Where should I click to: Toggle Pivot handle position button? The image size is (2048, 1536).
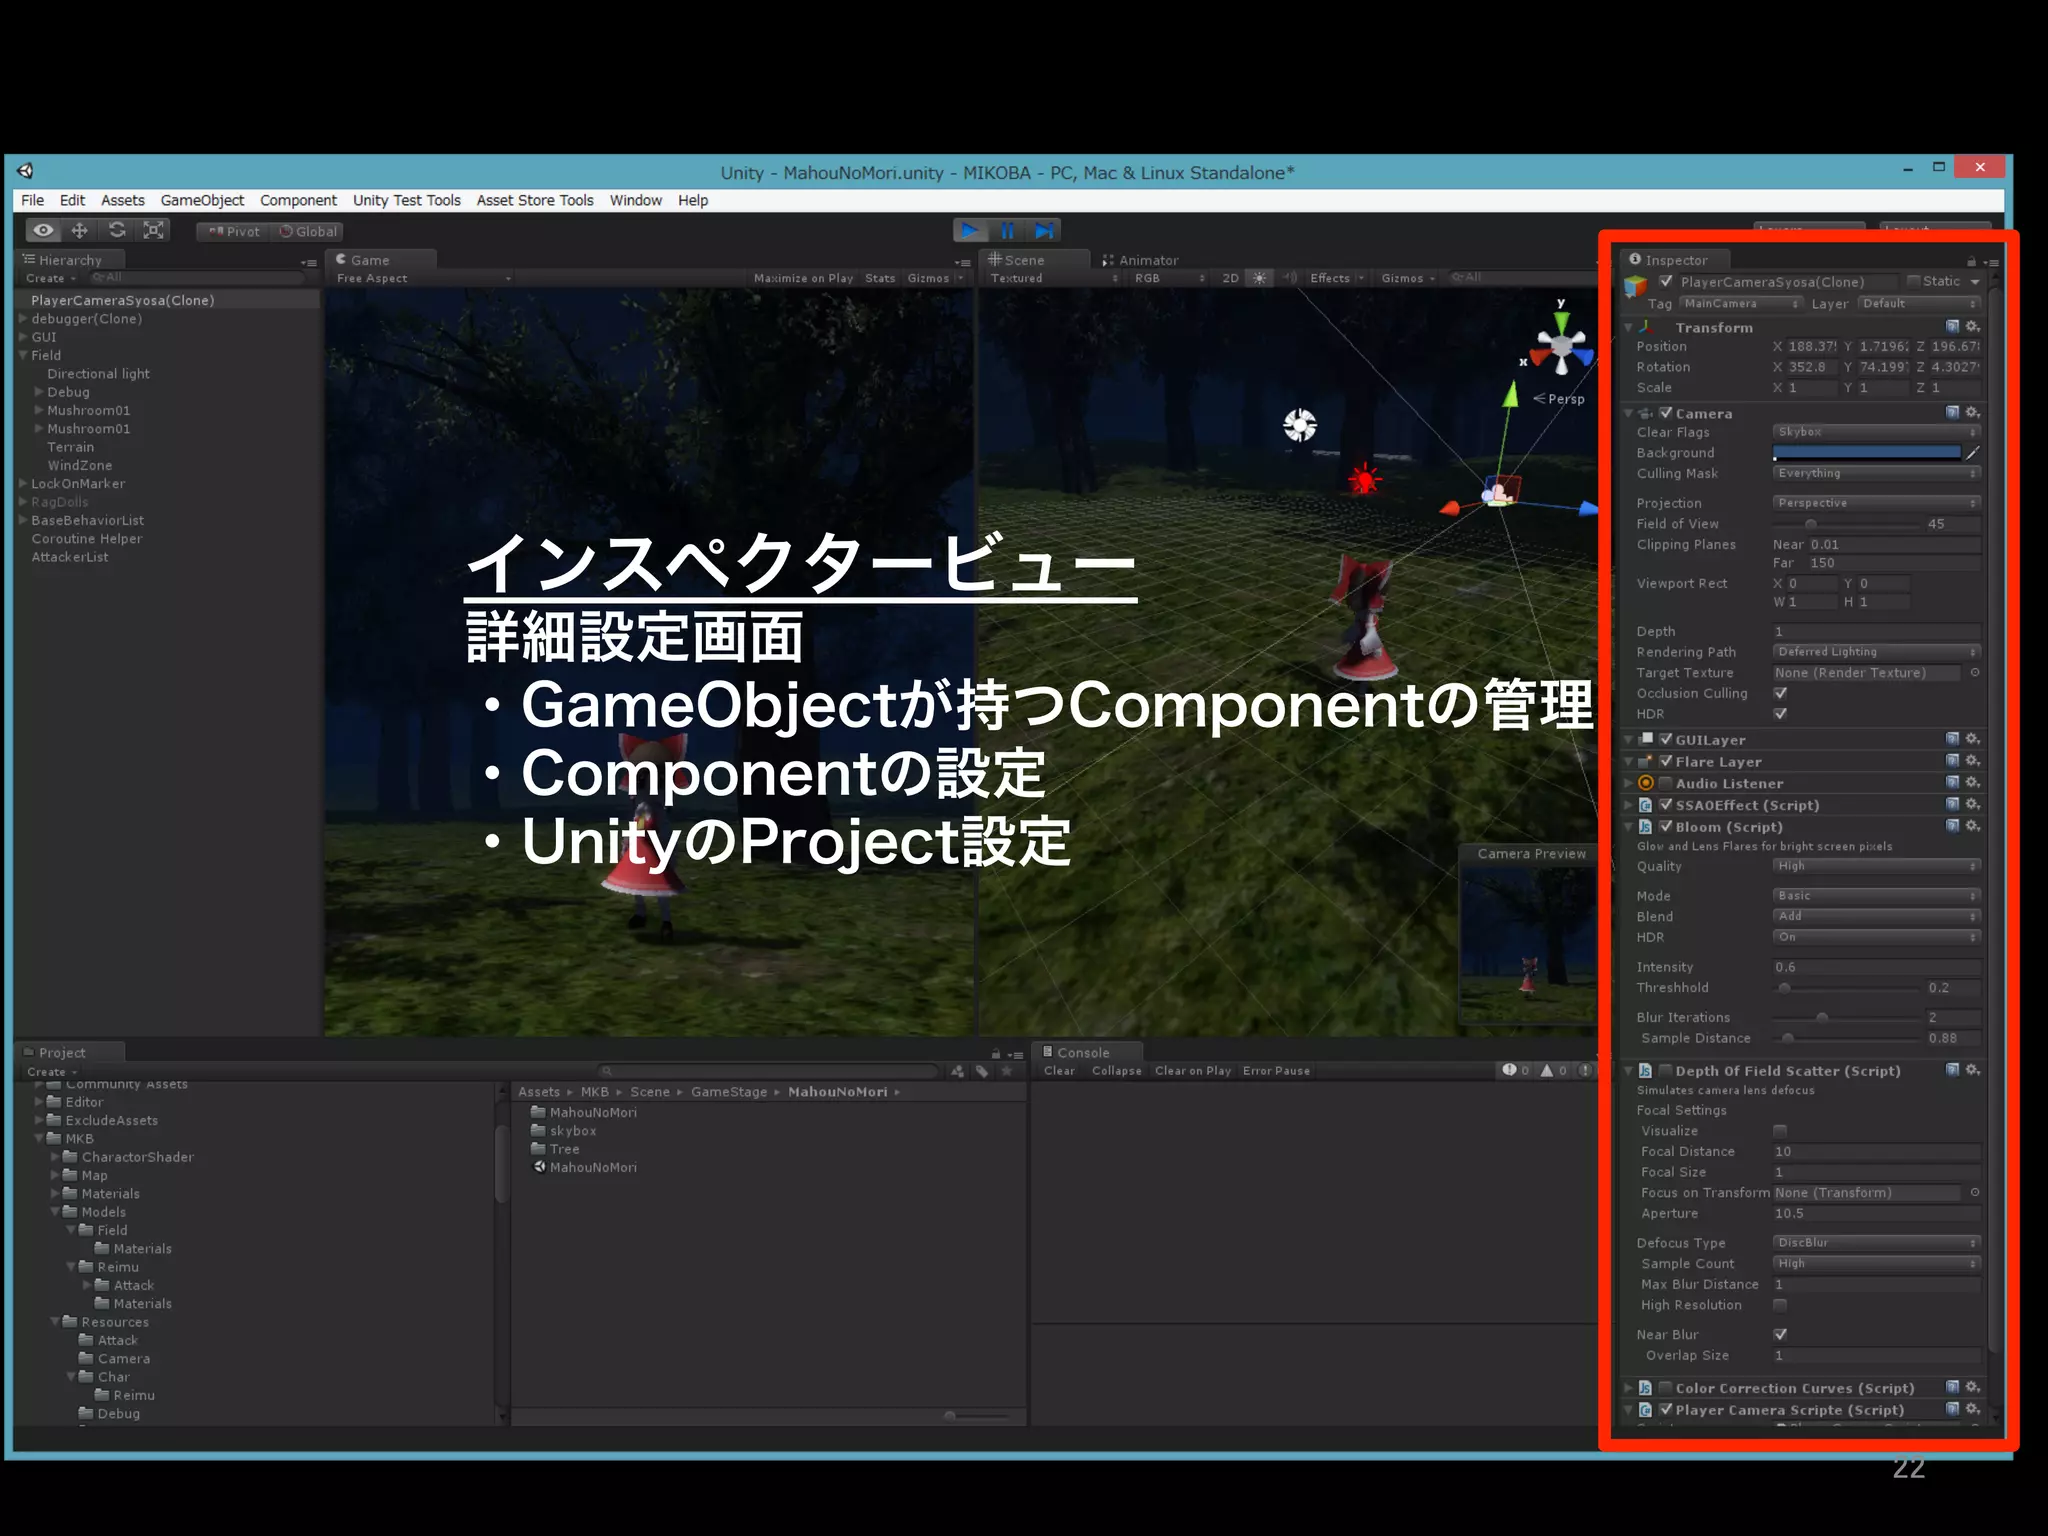click(x=233, y=231)
